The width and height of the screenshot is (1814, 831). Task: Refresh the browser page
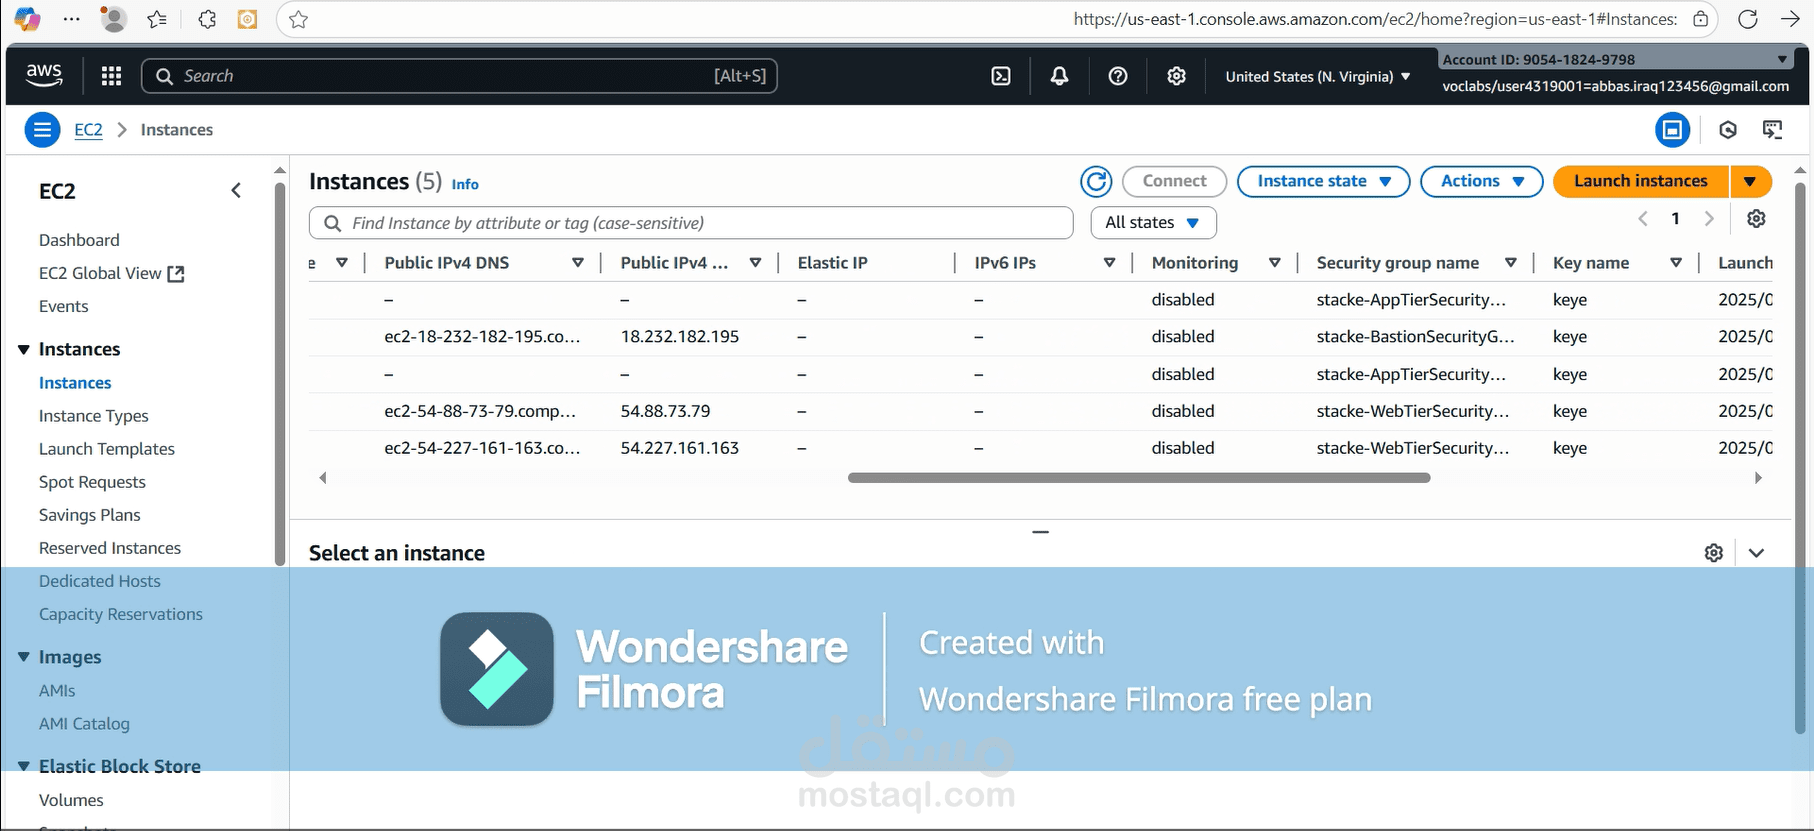click(x=1747, y=19)
